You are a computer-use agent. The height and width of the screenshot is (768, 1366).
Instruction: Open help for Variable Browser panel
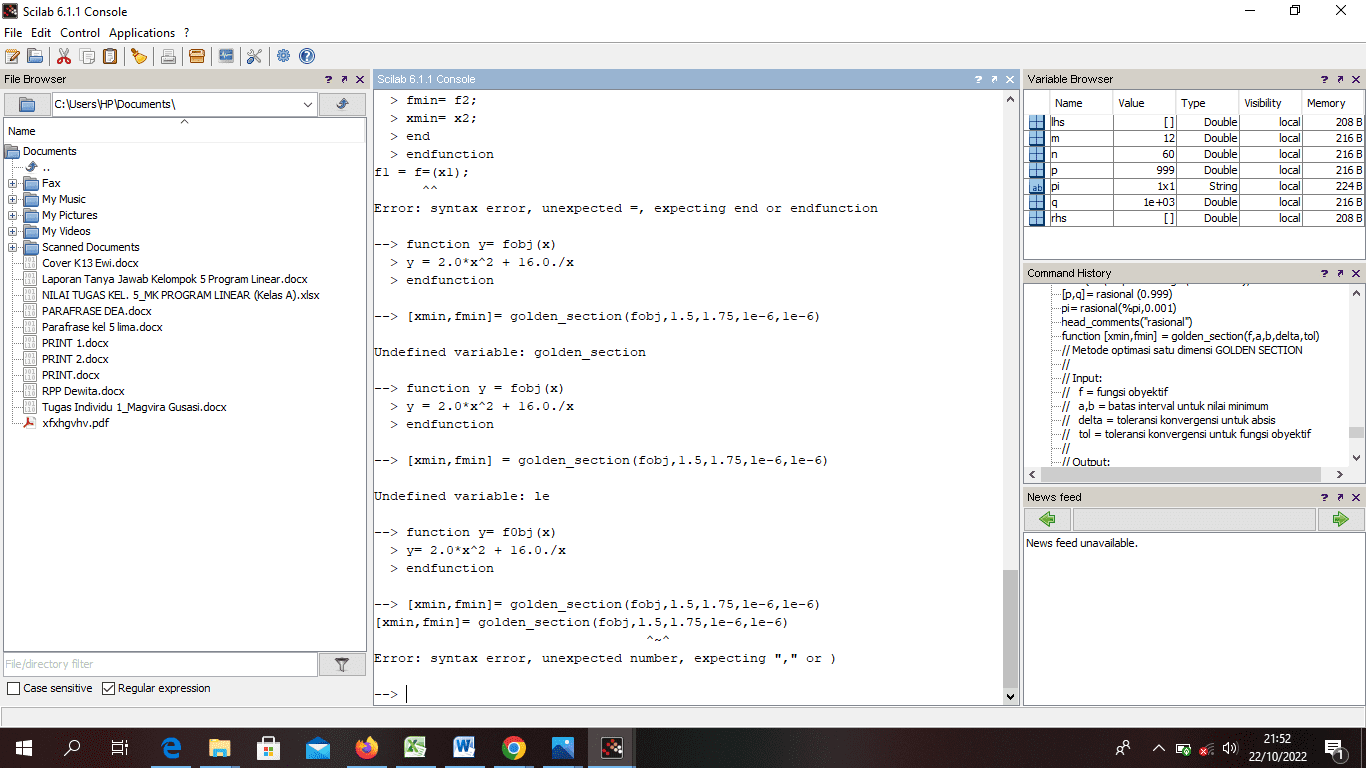point(1325,79)
